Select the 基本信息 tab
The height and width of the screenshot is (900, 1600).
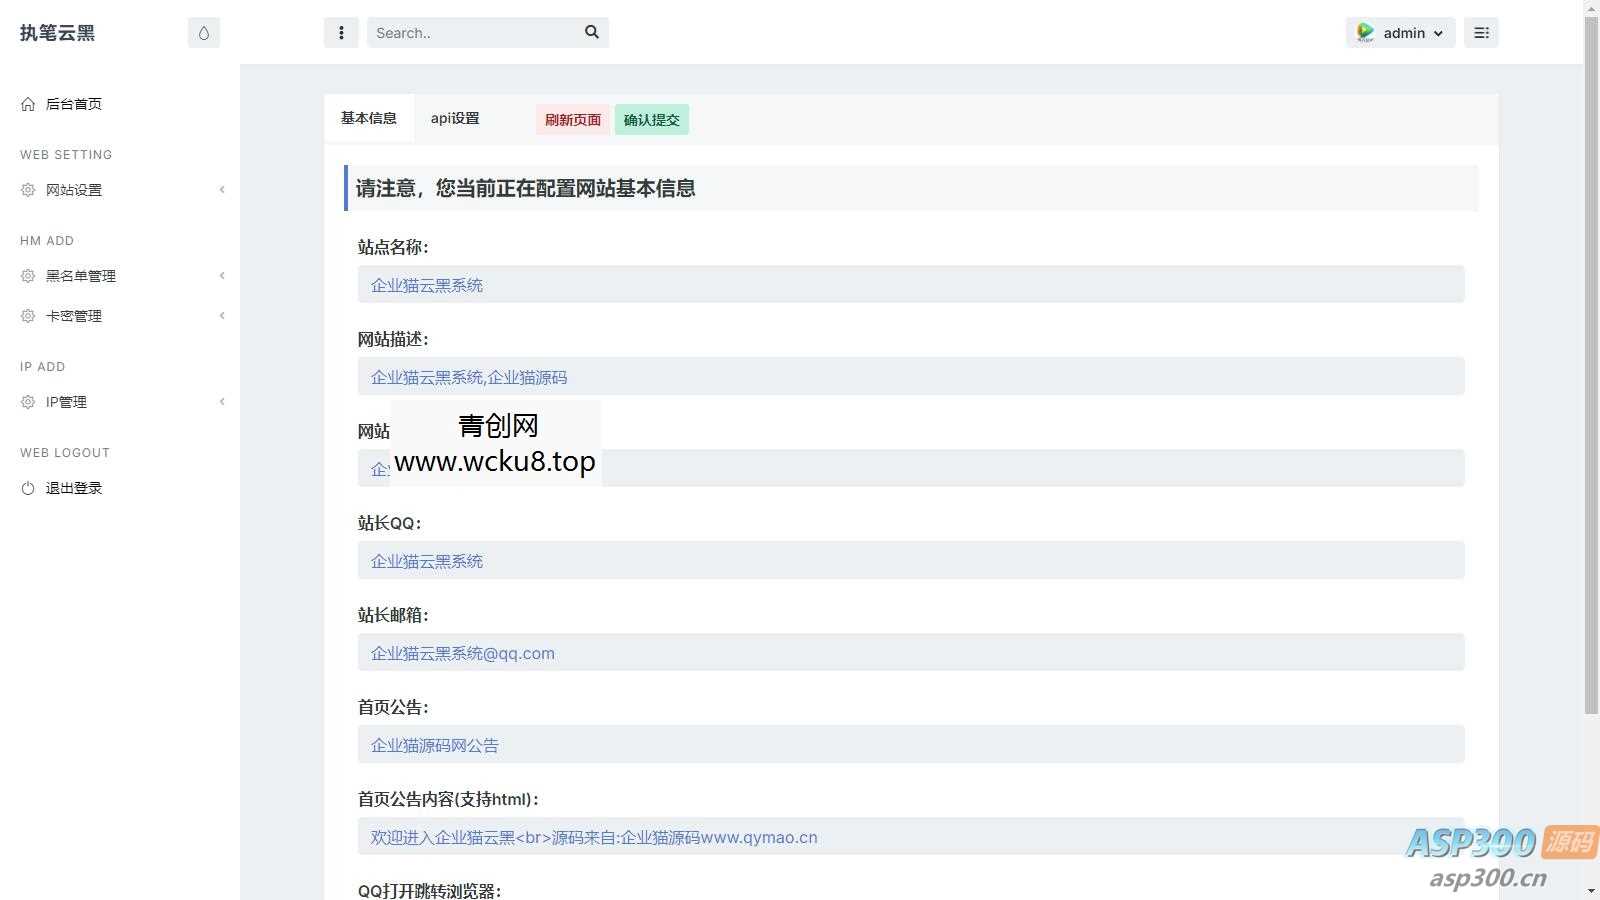coord(368,118)
